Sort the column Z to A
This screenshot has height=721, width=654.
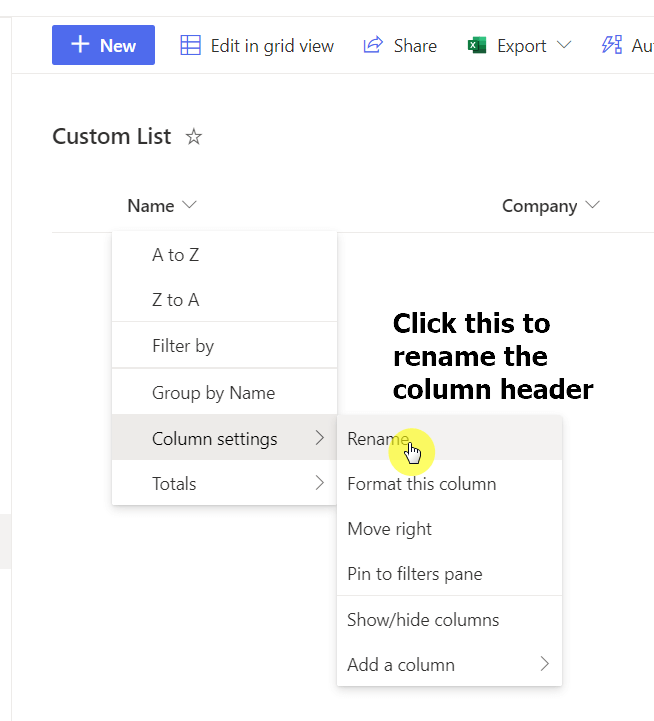(224, 299)
